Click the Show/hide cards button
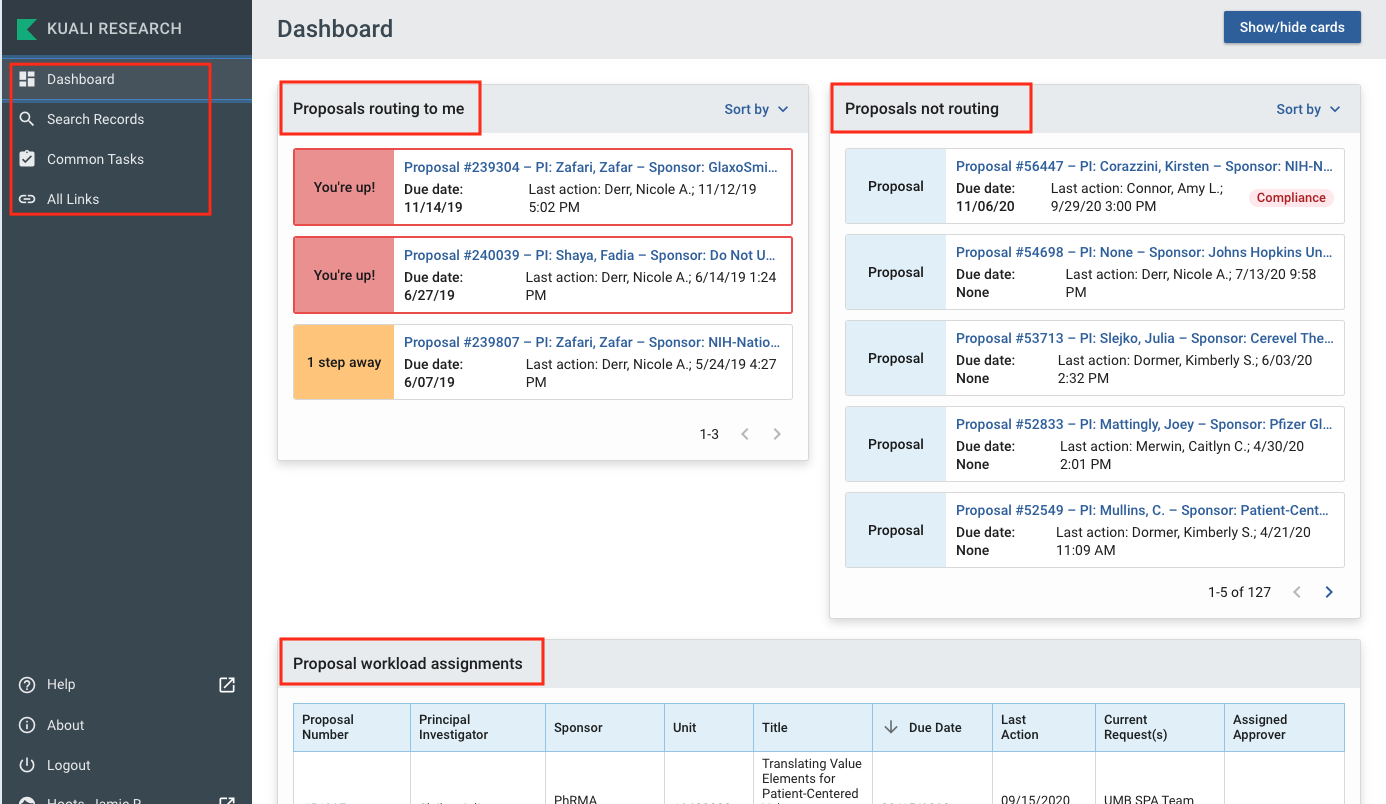 tap(1292, 27)
